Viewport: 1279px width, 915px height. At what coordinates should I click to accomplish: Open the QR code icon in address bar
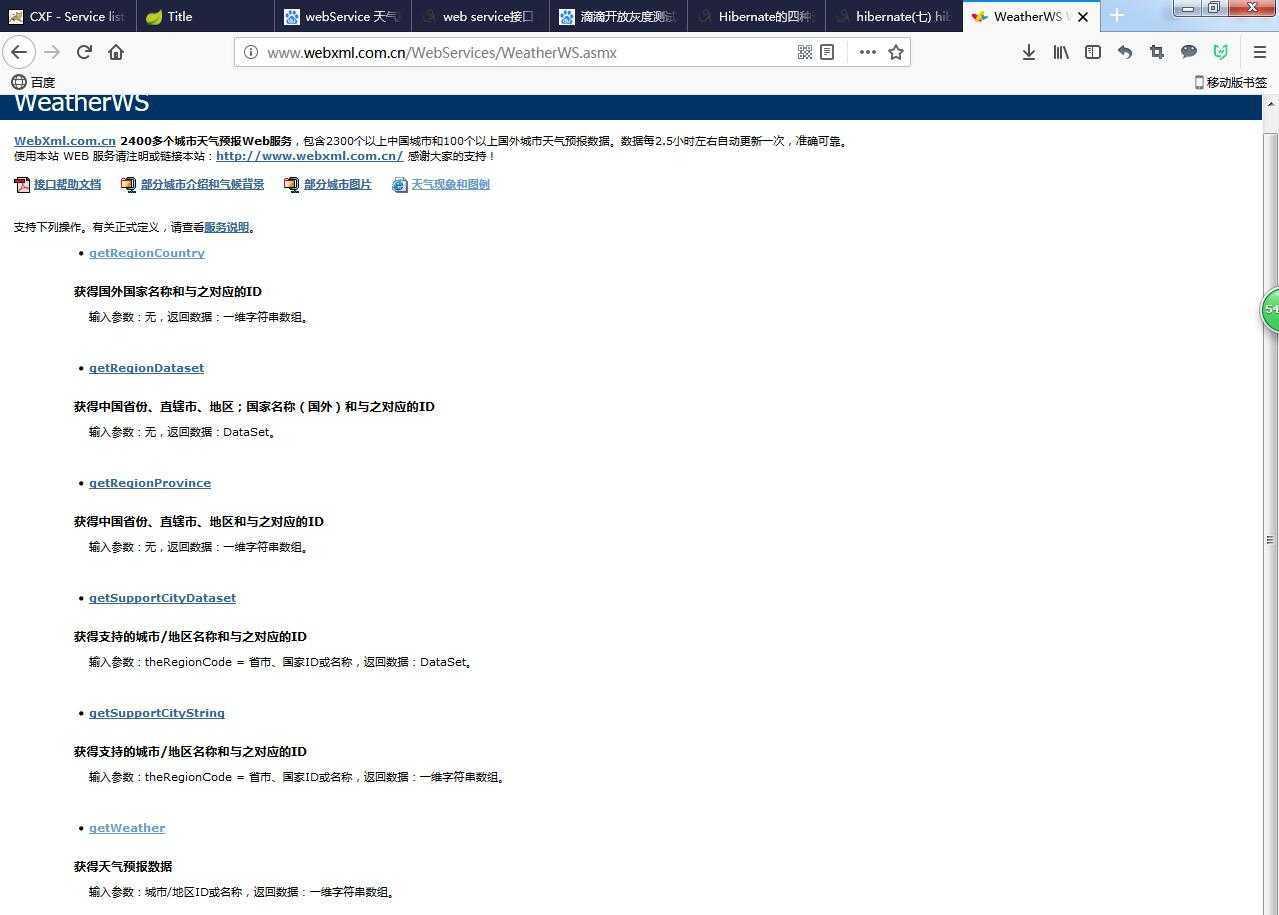804,52
